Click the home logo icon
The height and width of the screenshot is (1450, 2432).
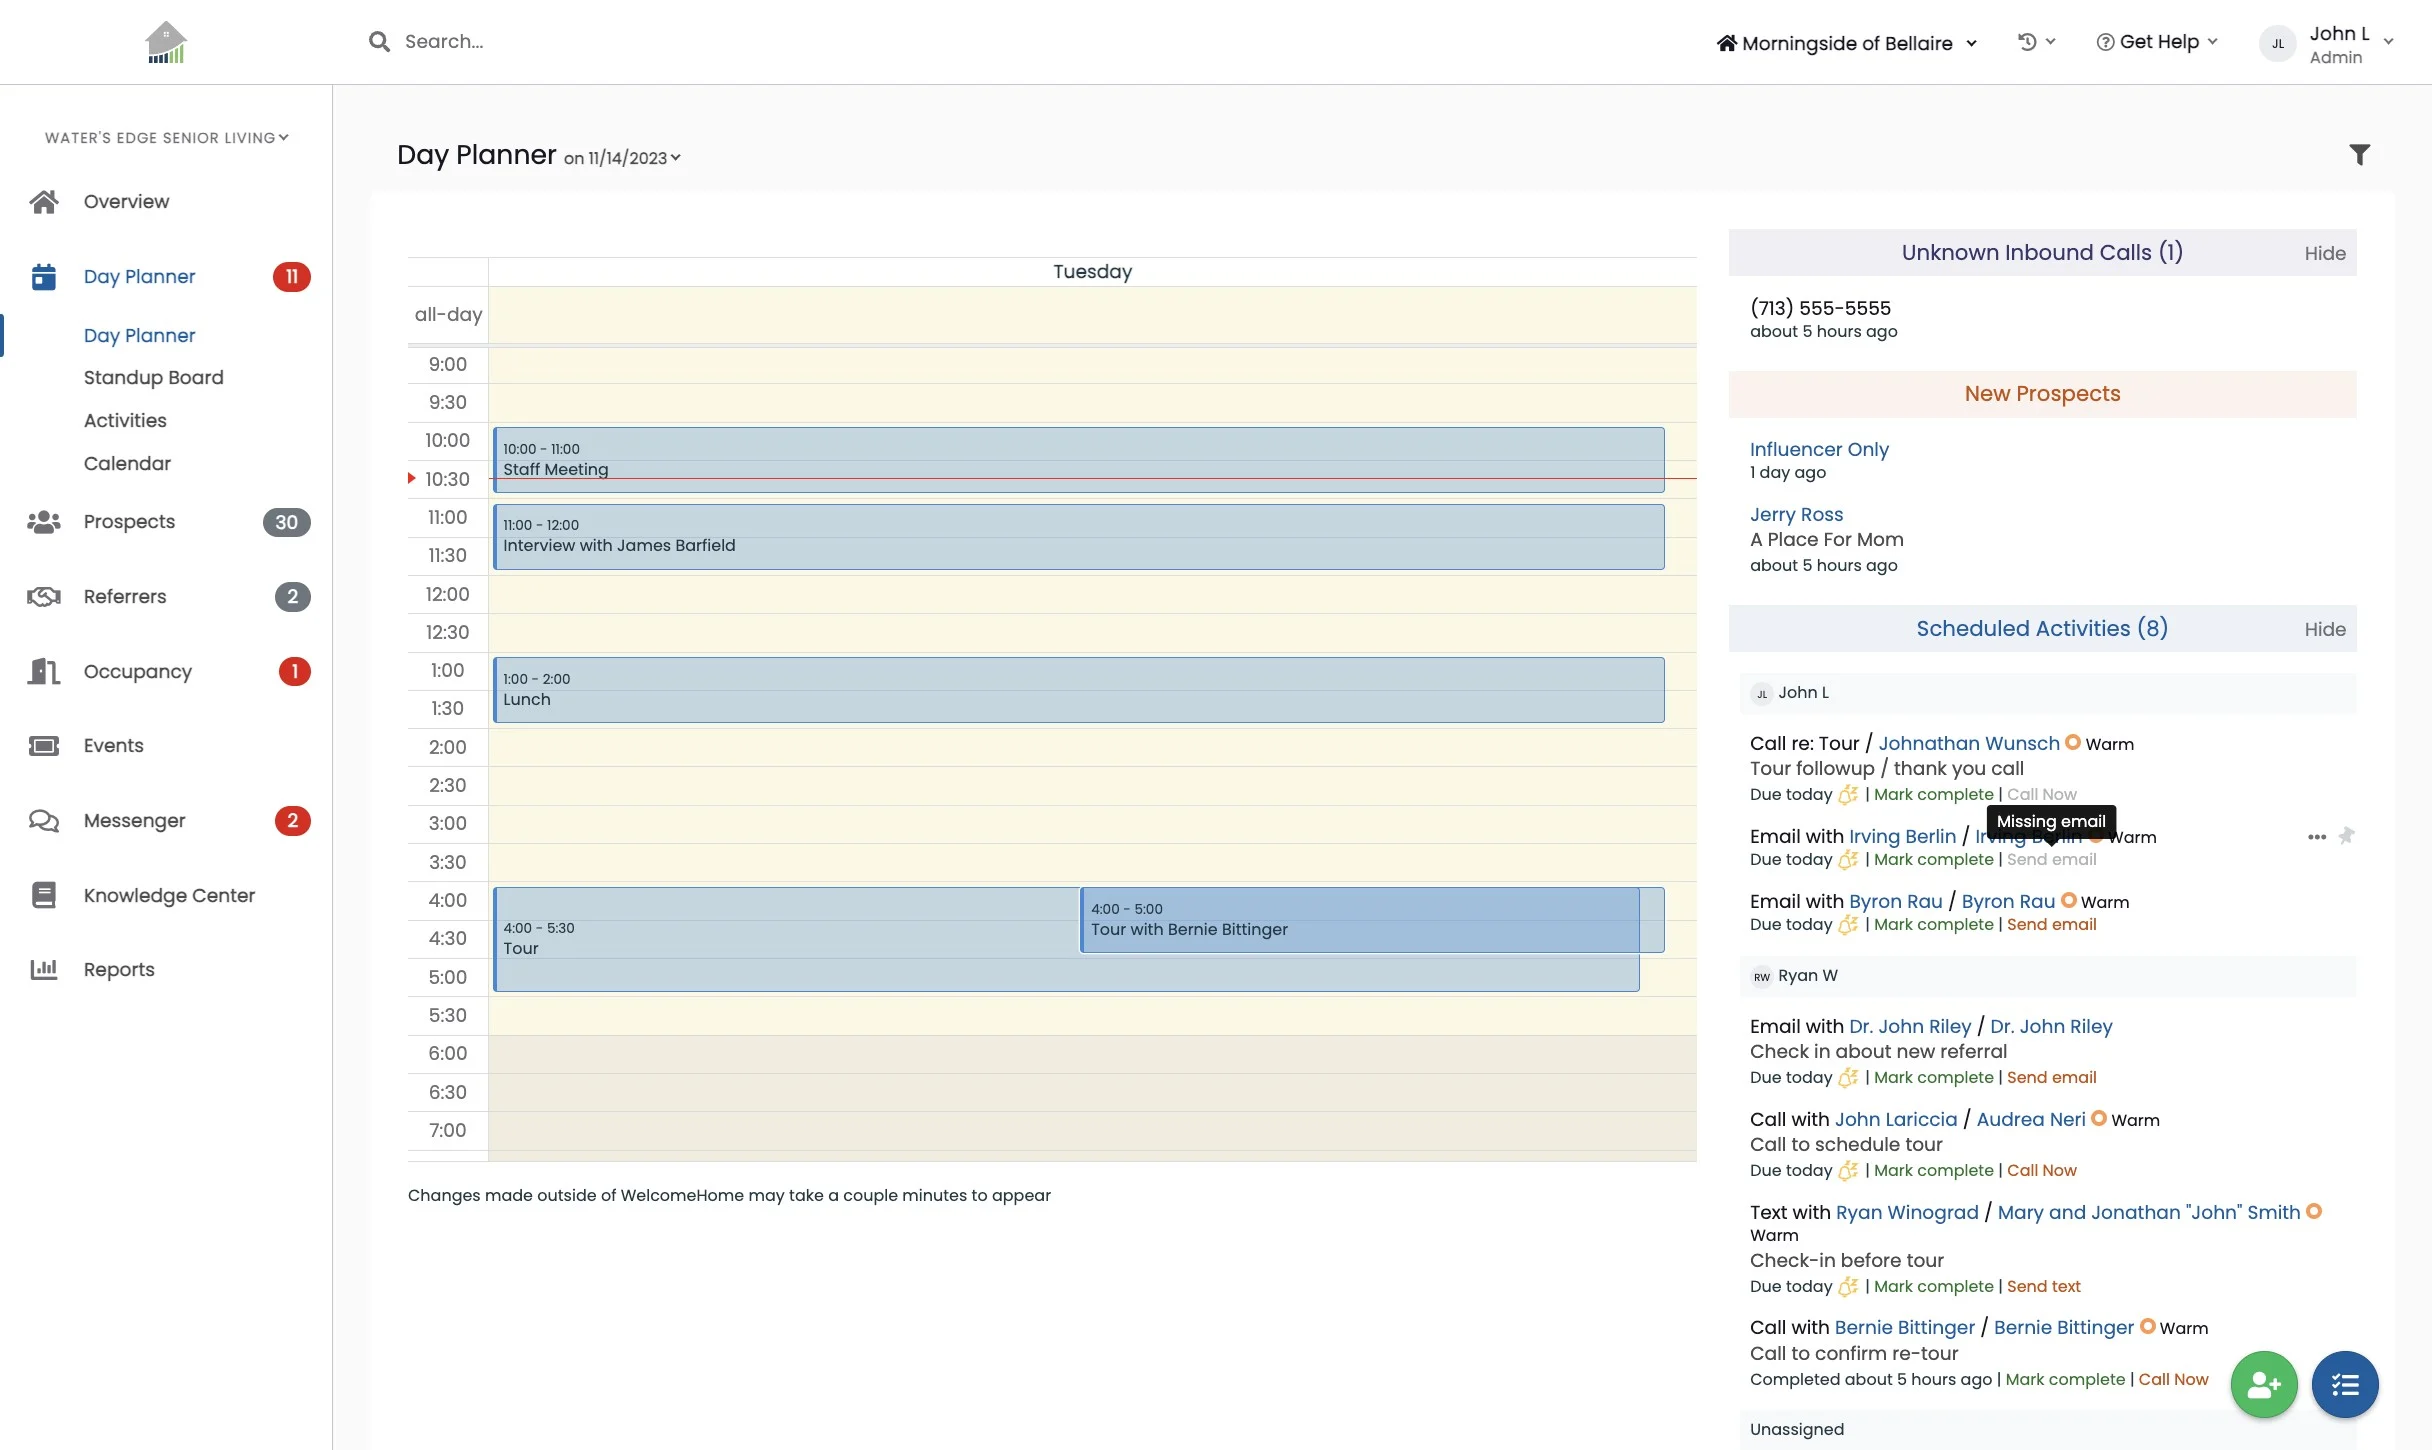166,42
